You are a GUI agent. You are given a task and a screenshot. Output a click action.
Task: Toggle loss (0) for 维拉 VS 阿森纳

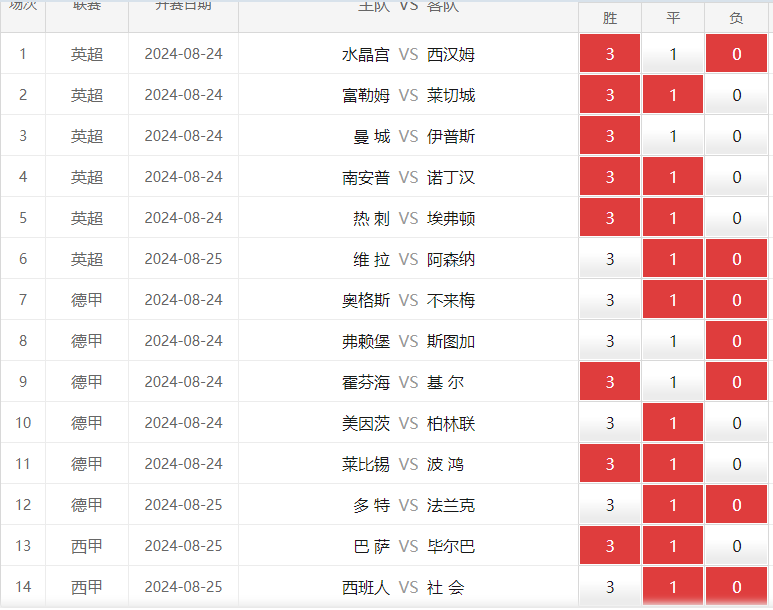point(737,258)
